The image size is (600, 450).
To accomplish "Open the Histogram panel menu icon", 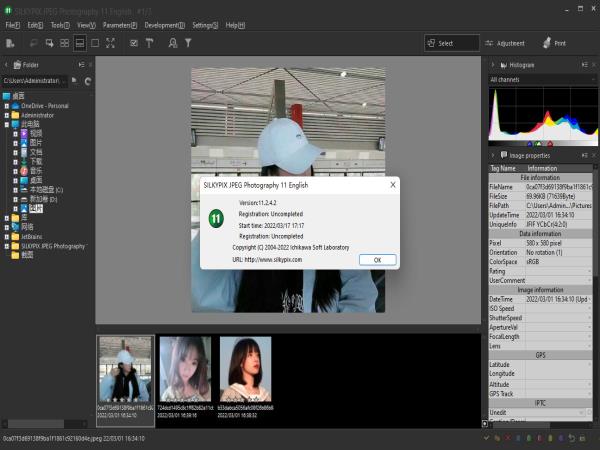I will coord(584,65).
